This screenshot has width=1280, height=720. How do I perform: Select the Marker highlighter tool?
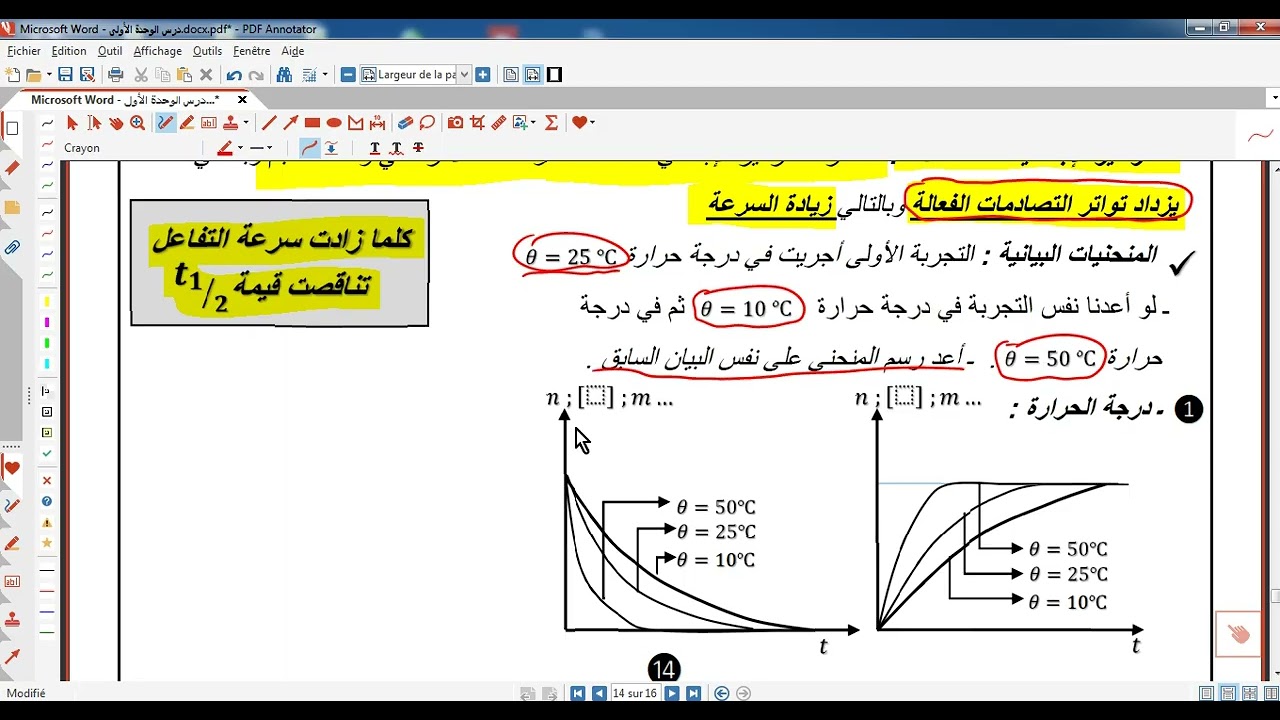coord(187,123)
